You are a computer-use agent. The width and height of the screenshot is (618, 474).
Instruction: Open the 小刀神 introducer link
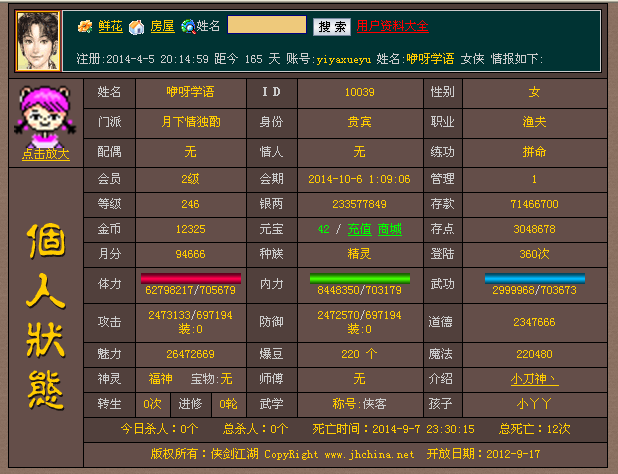point(534,379)
